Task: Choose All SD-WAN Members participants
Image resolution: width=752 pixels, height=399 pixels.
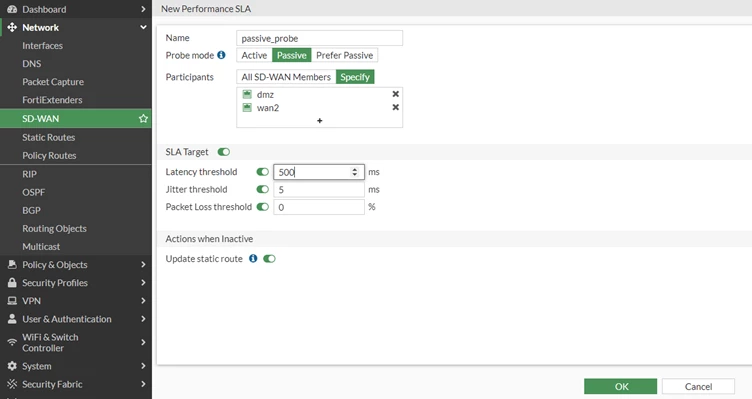Action: pos(286,77)
